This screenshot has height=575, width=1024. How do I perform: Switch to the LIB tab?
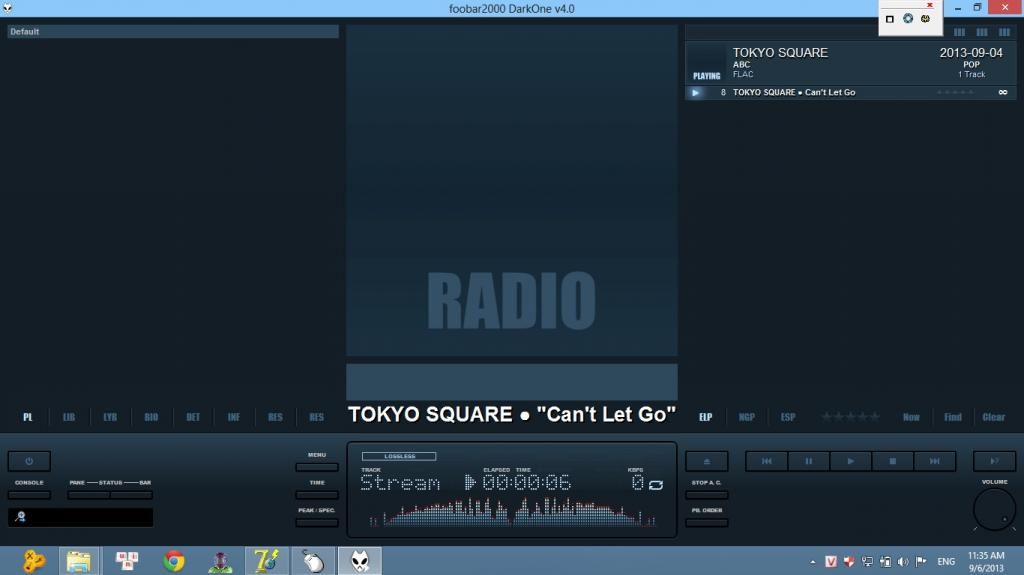tap(69, 417)
